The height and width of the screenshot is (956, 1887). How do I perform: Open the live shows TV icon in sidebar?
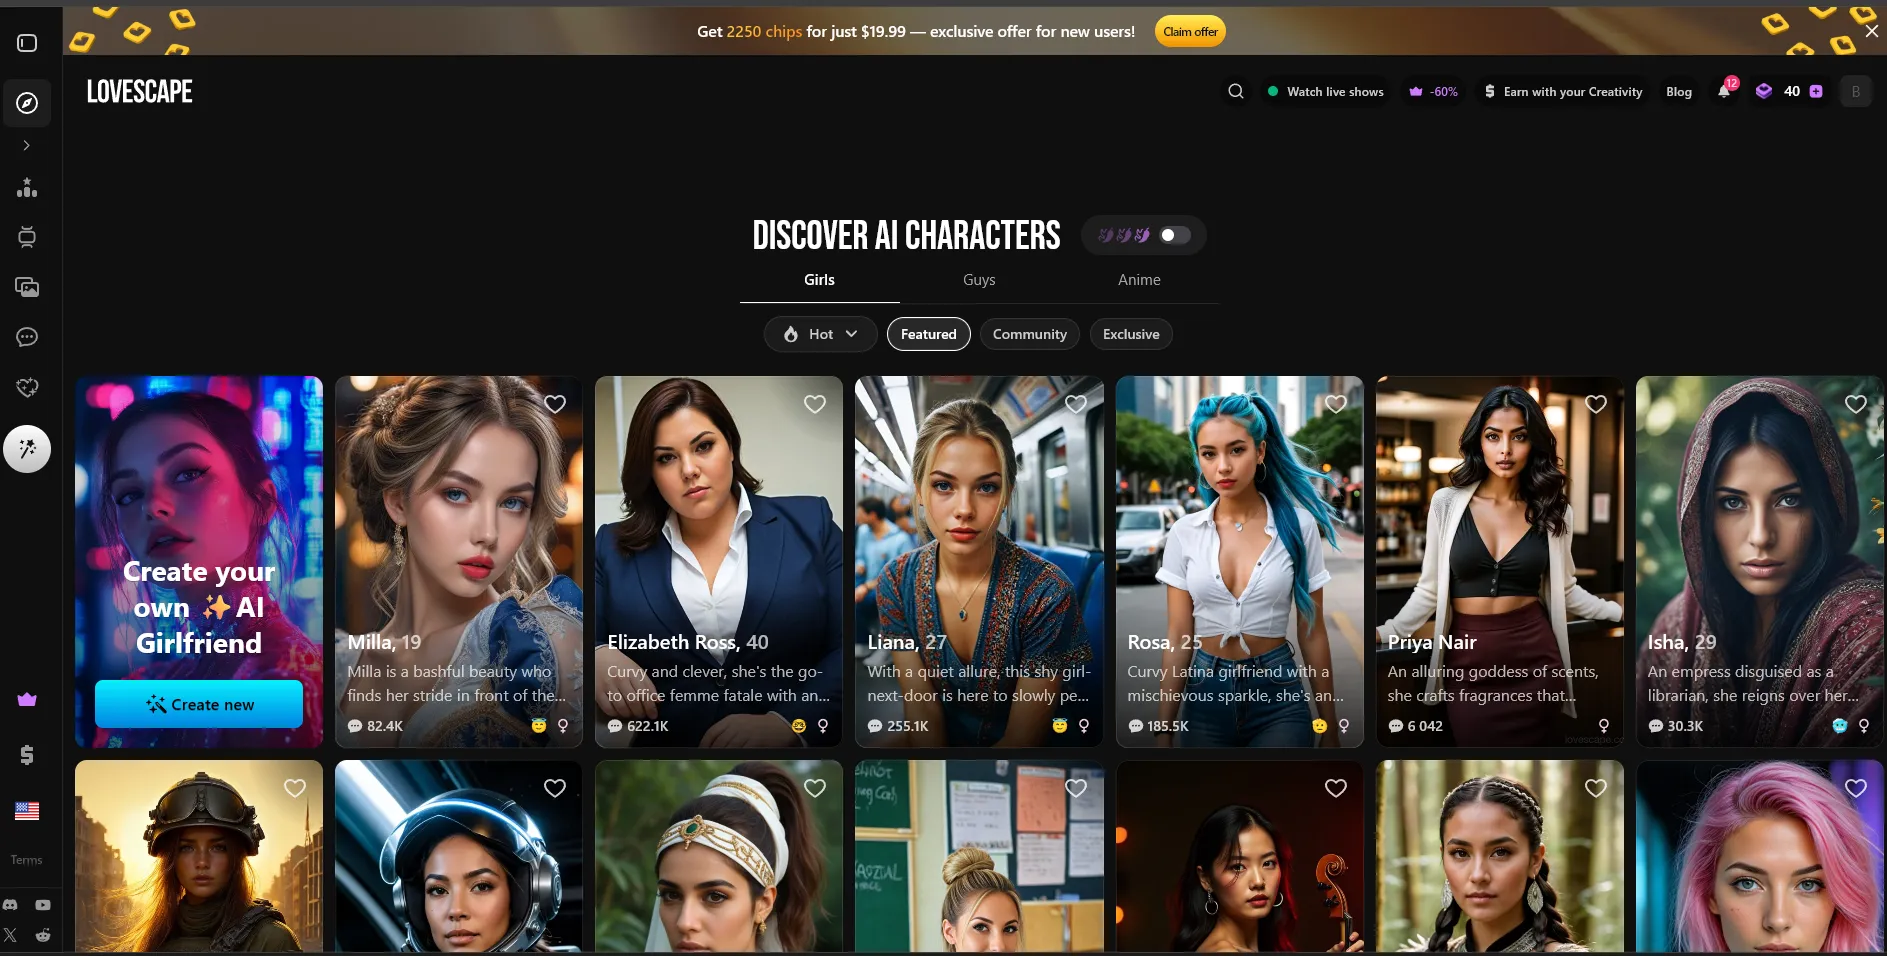(x=27, y=237)
